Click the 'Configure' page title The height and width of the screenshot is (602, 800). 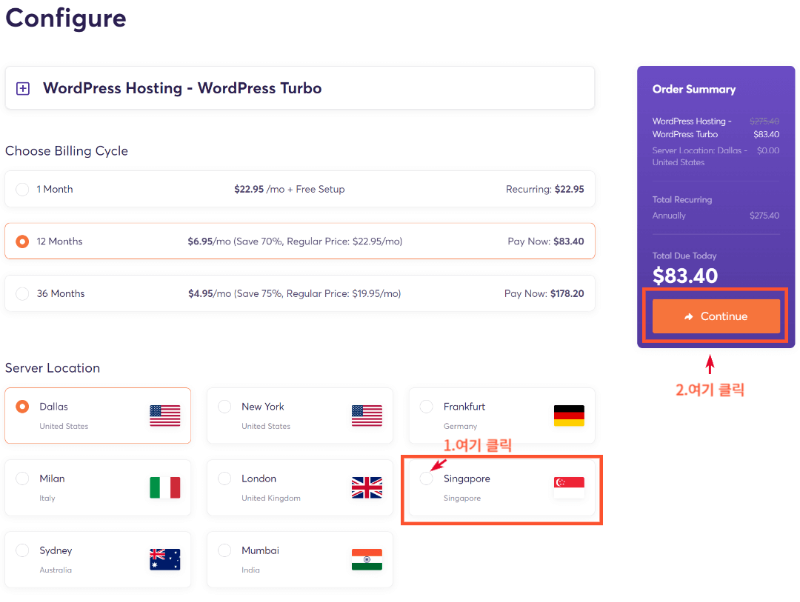click(x=66, y=18)
